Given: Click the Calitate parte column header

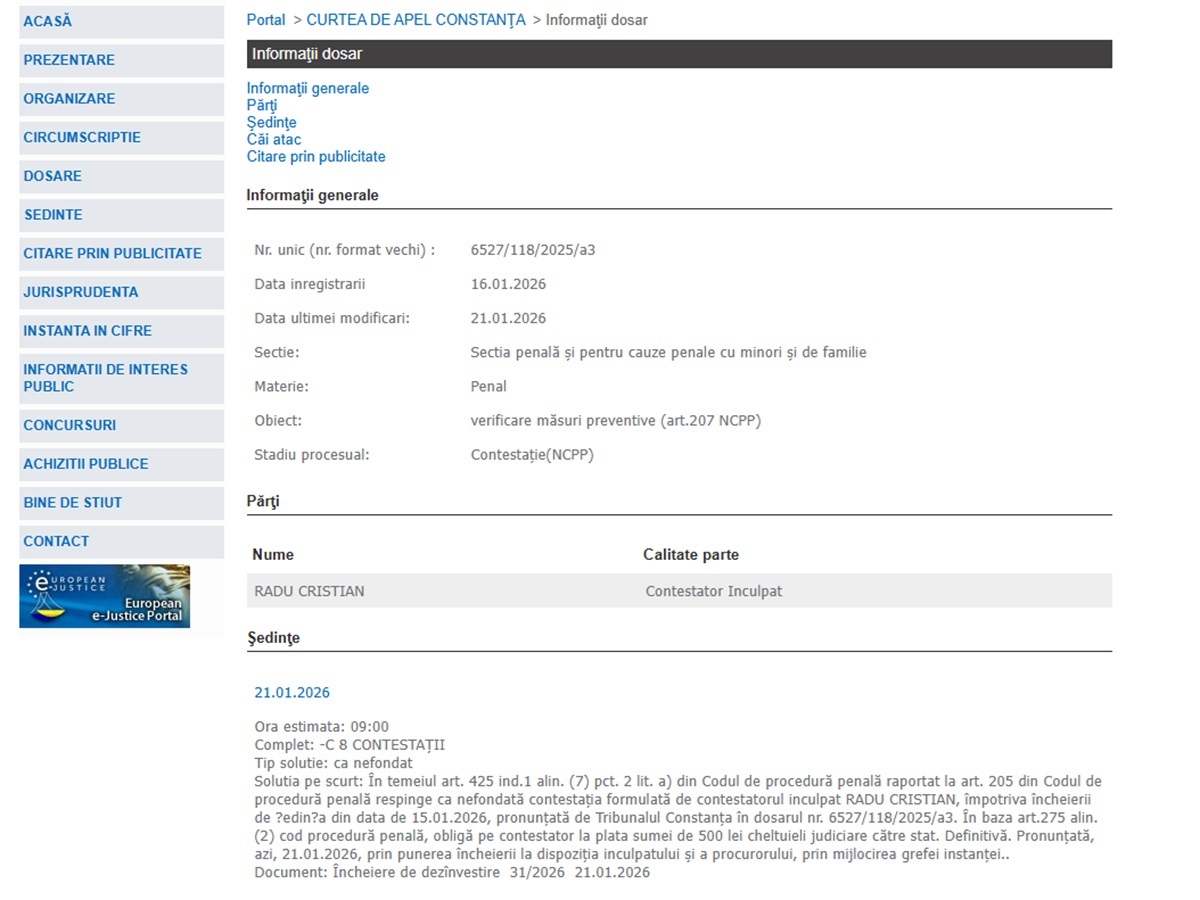Looking at the screenshot, I should point(691,554).
